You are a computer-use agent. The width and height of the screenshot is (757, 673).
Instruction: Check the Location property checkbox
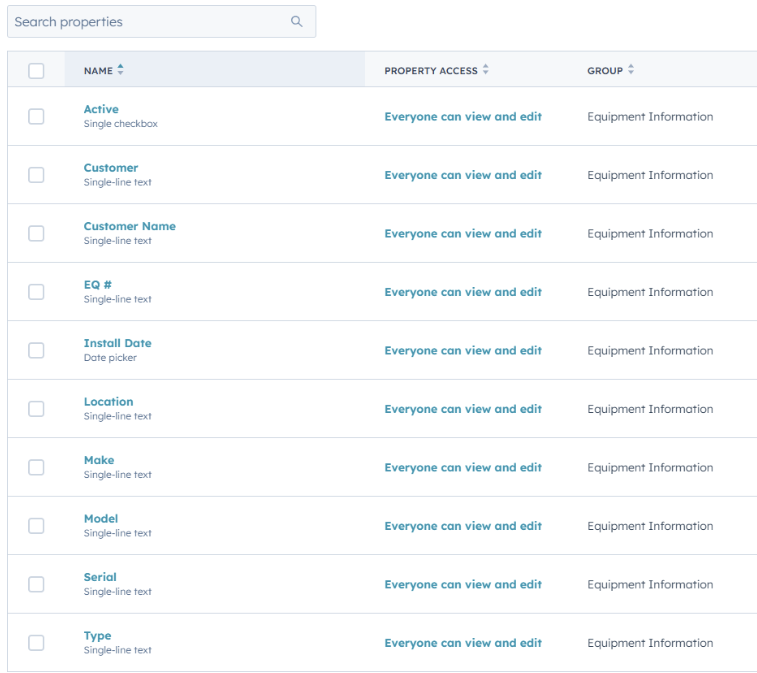36,409
